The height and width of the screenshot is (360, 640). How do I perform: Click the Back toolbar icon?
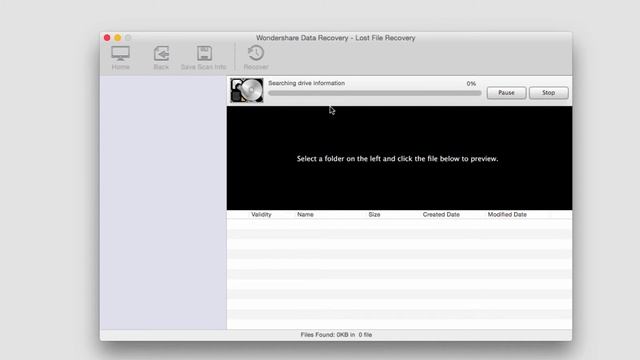point(161,58)
